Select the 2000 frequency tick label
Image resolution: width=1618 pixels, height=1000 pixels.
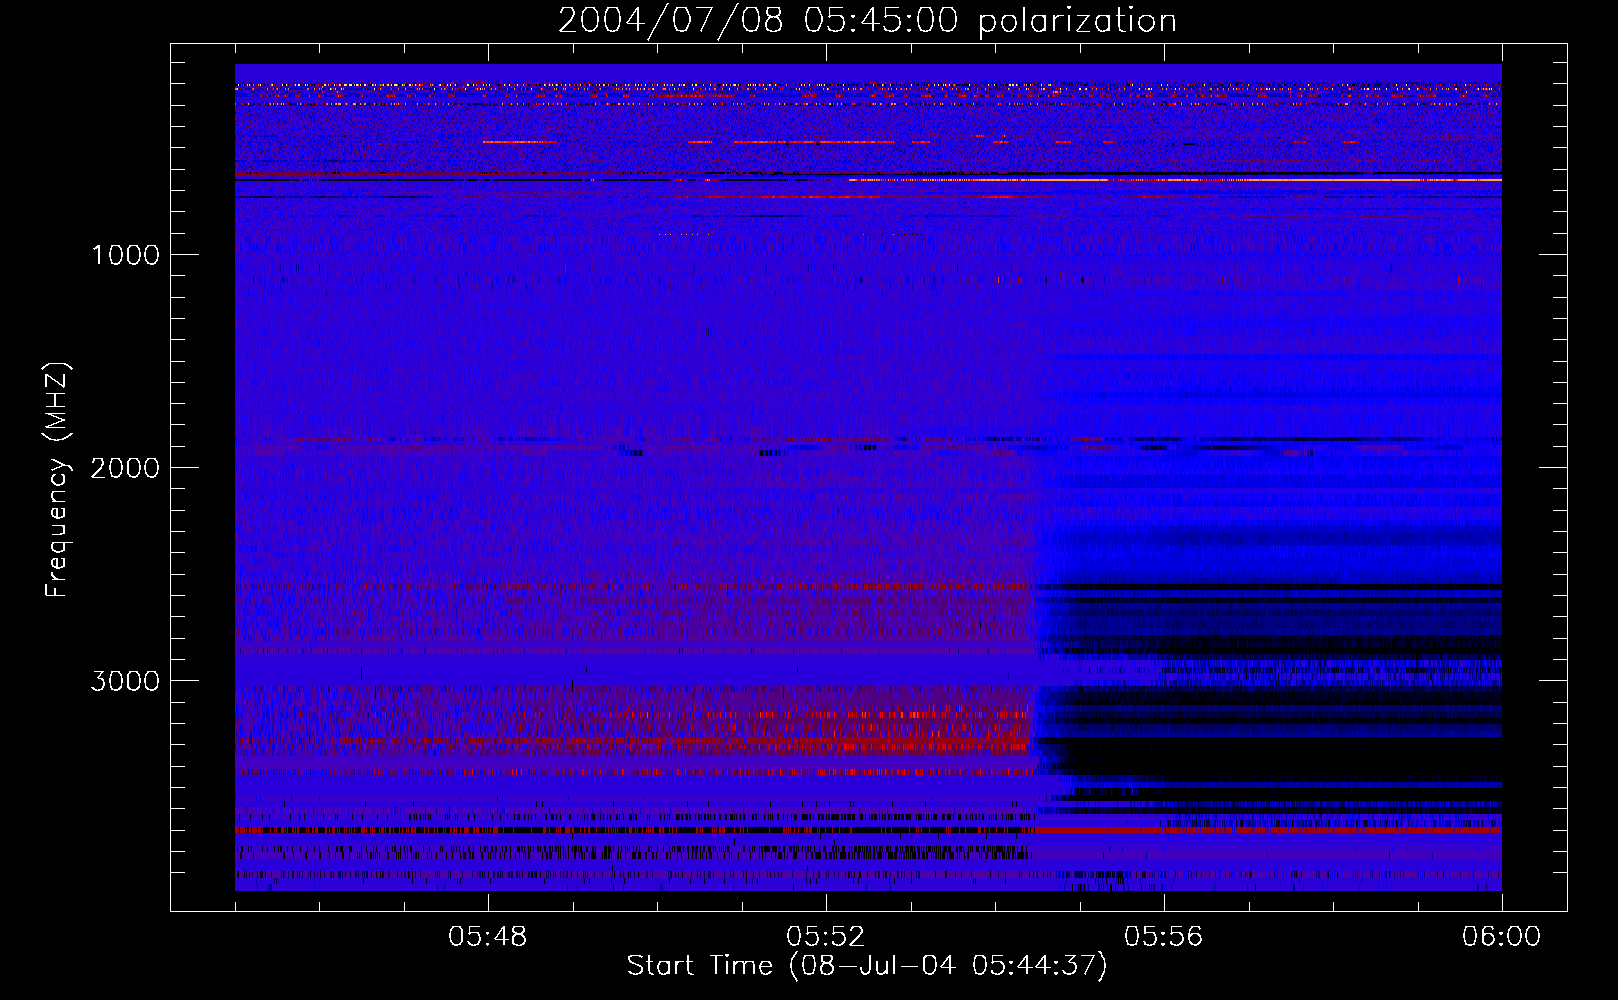[125, 468]
